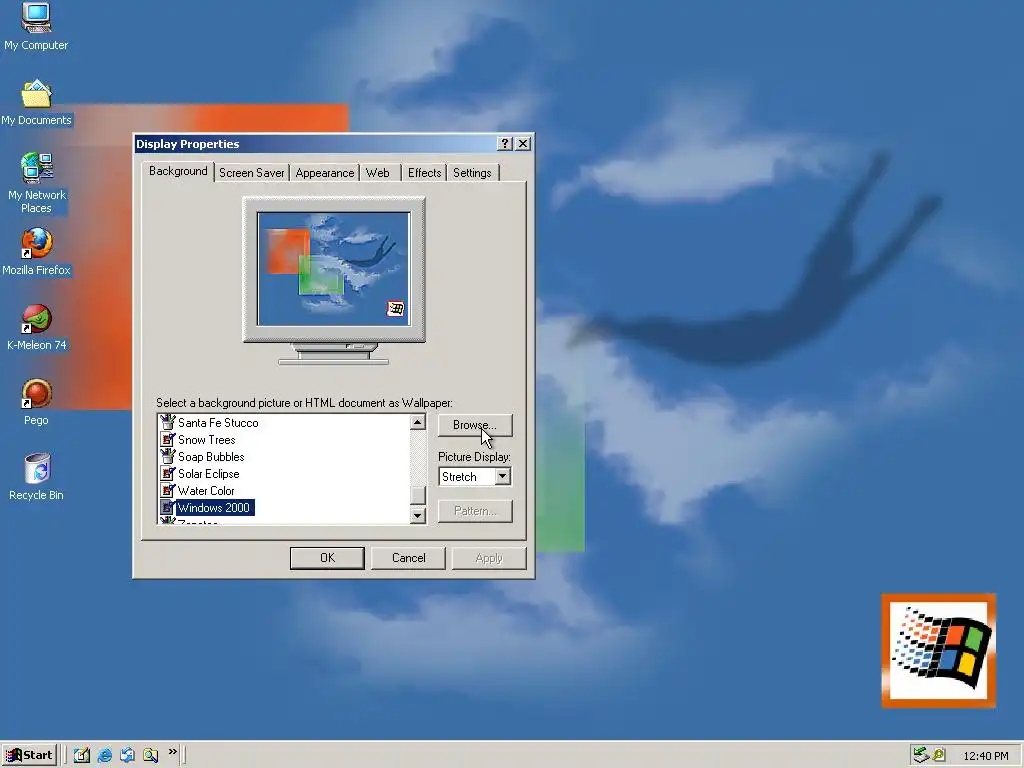Choose Solar Eclipse wallpaper

pyautogui.click(x=208, y=473)
